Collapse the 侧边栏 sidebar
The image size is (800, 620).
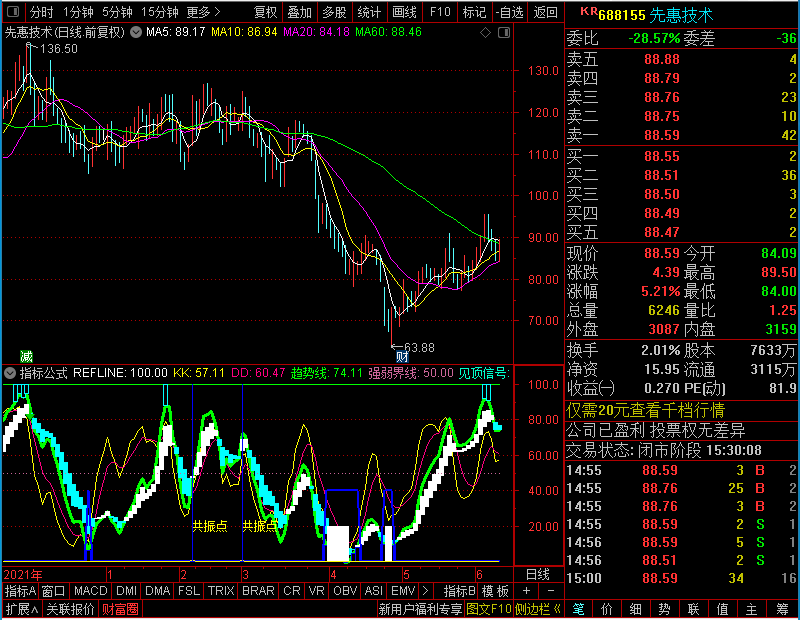coord(538,609)
